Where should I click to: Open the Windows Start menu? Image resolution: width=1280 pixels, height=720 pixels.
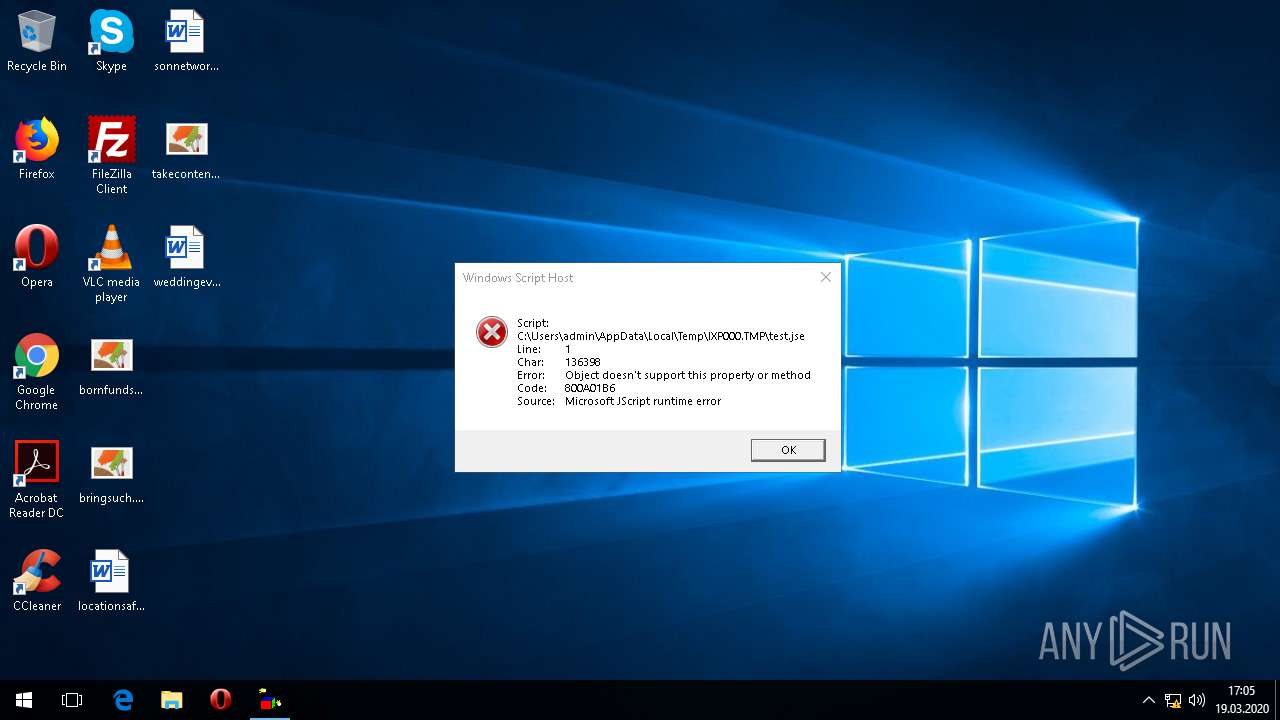(x=24, y=700)
